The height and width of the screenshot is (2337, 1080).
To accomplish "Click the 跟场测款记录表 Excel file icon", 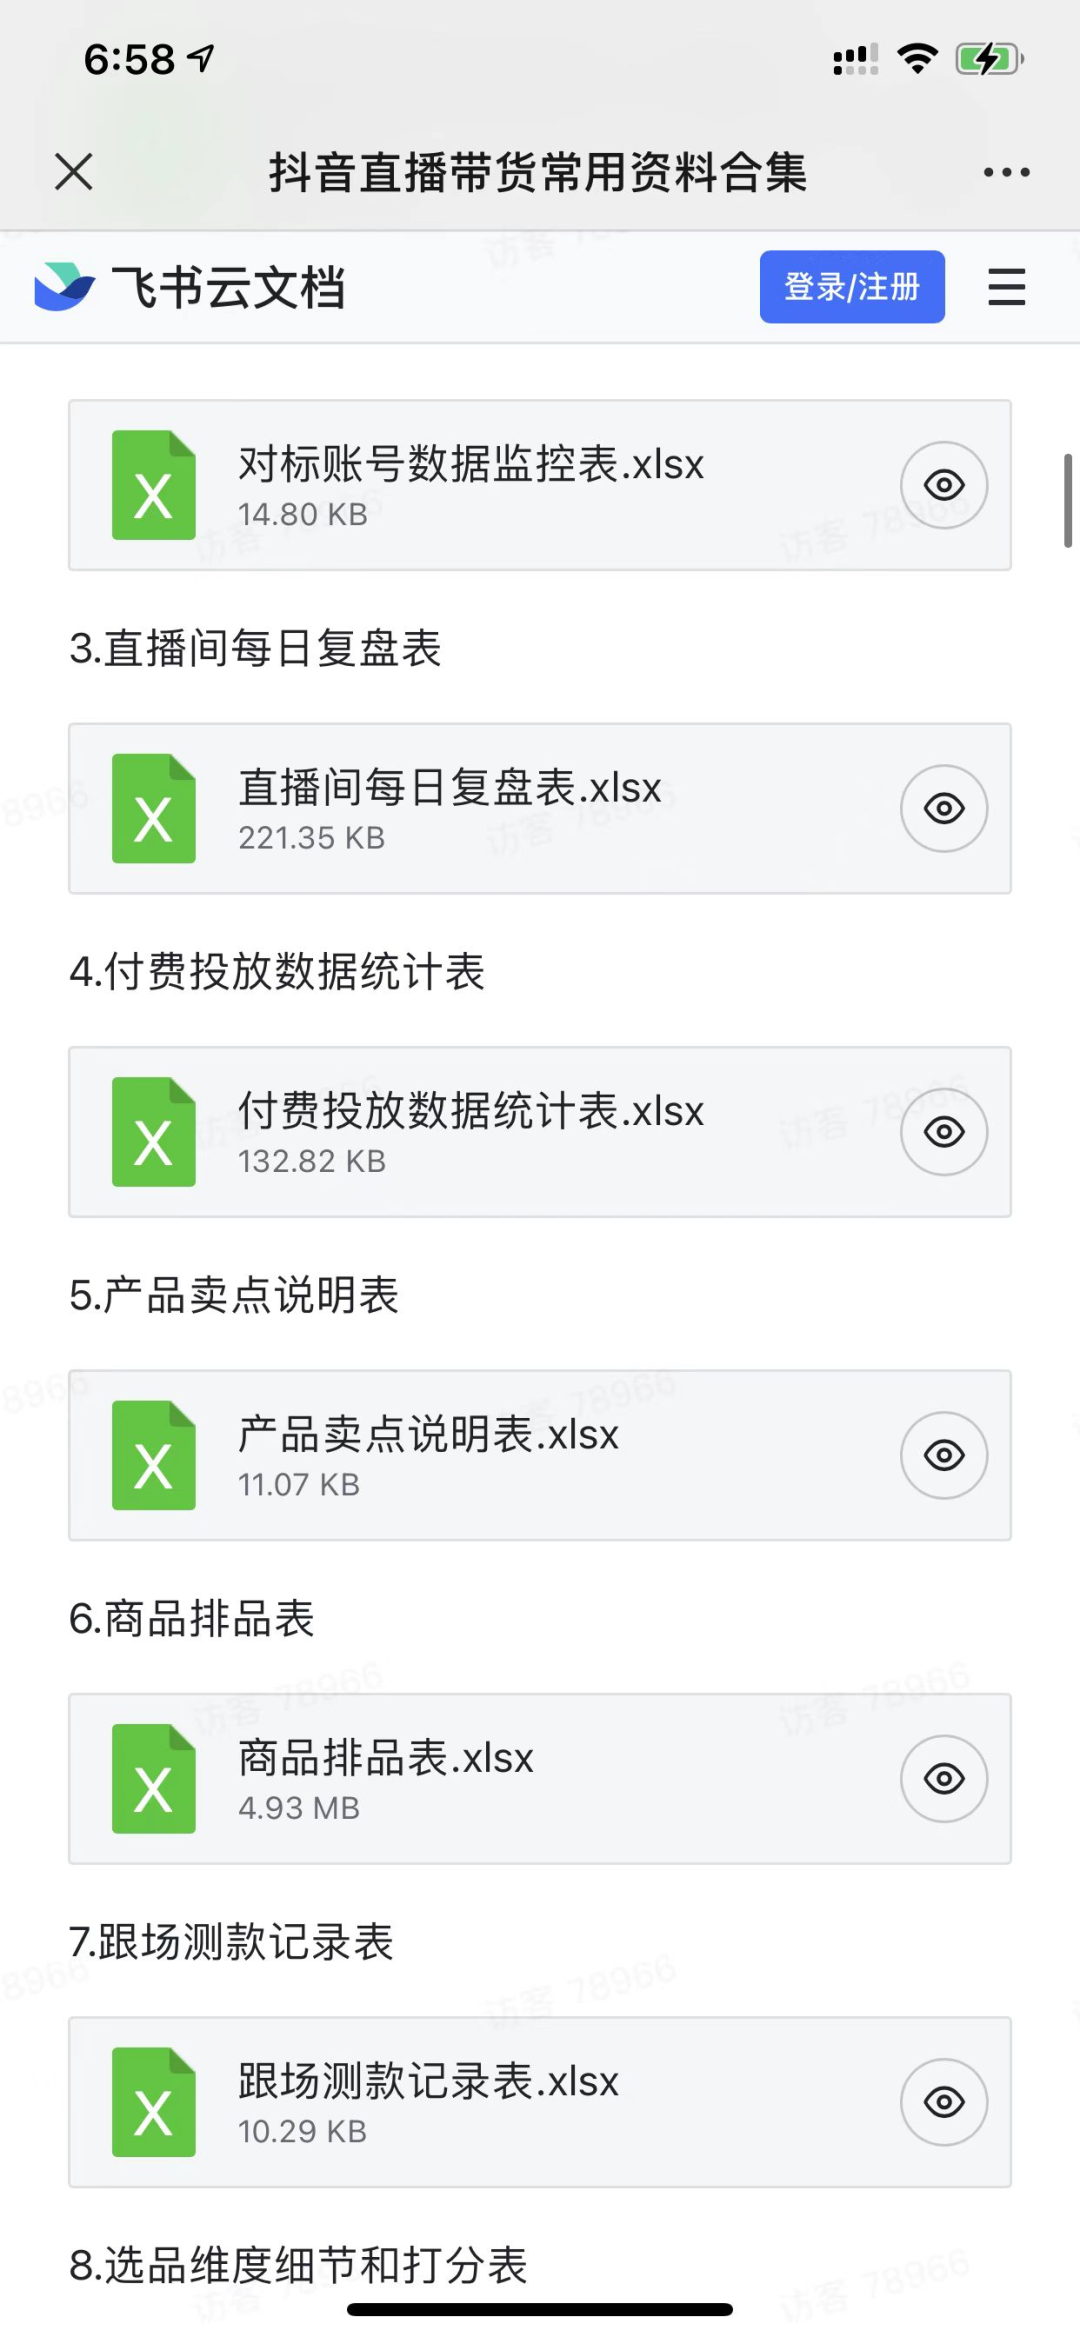I will point(154,2102).
